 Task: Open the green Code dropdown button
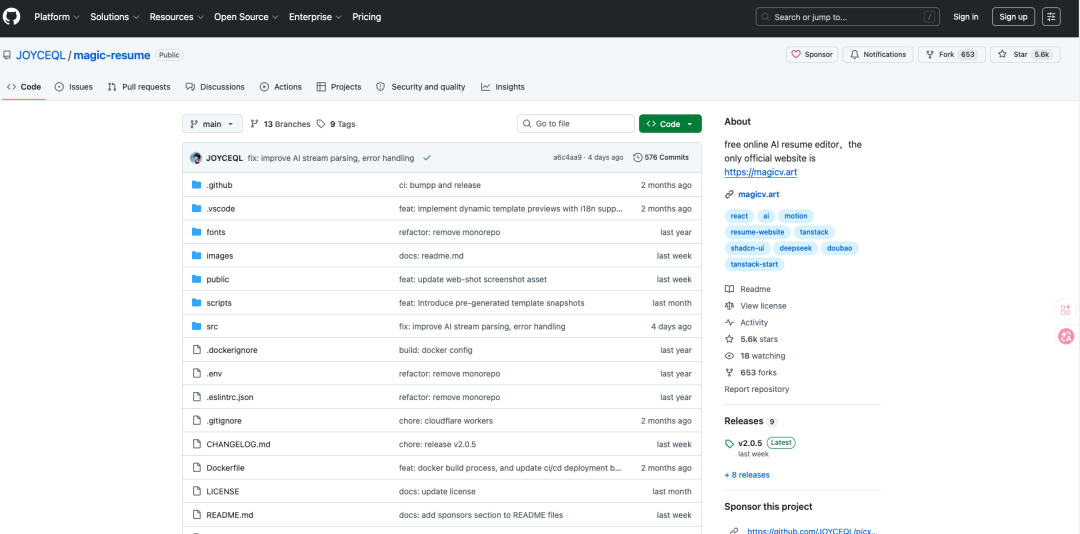coord(670,124)
